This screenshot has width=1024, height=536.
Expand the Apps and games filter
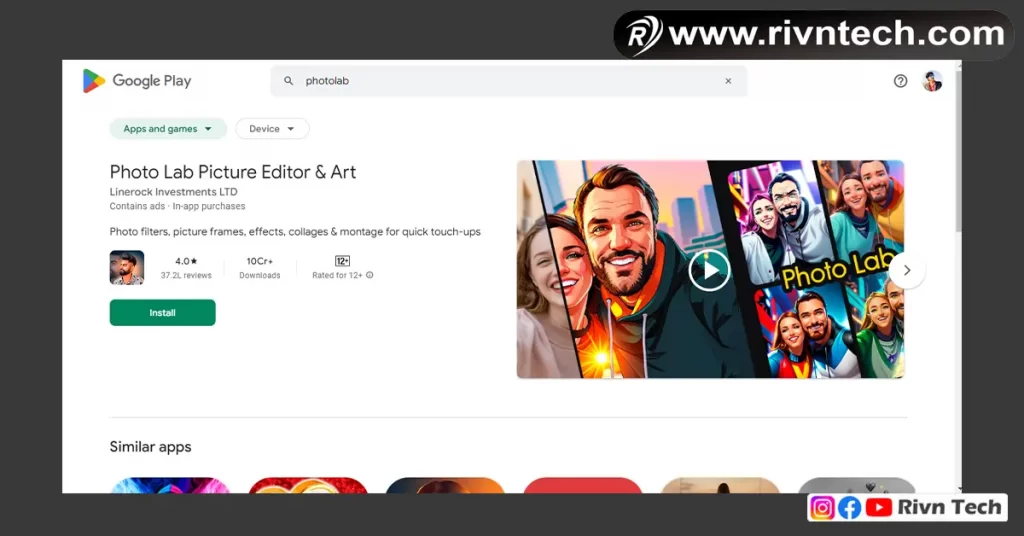(x=168, y=129)
